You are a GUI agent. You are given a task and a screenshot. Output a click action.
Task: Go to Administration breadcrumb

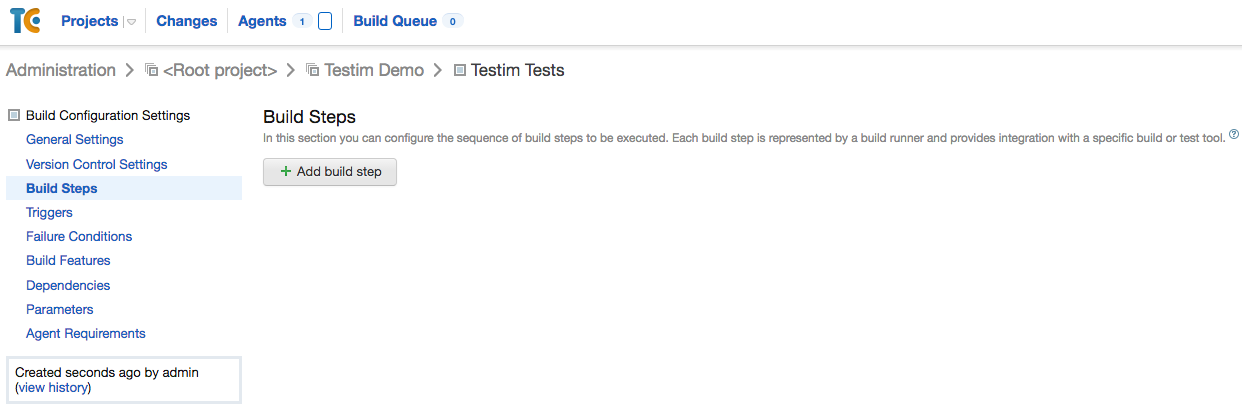coord(61,70)
